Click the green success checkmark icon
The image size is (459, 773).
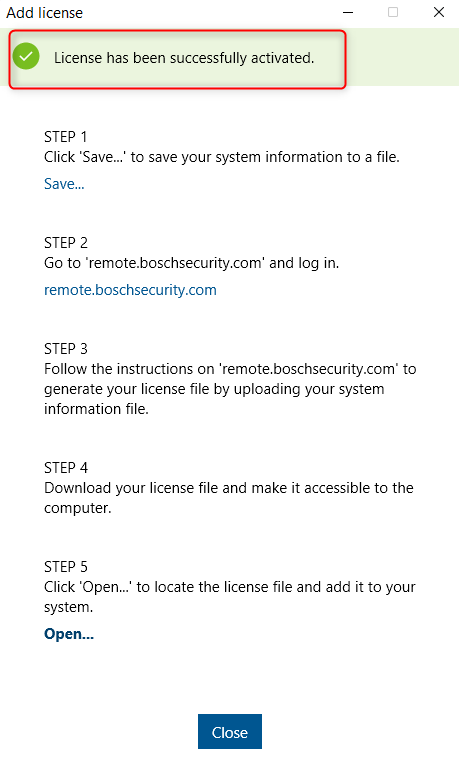[x=26, y=56]
